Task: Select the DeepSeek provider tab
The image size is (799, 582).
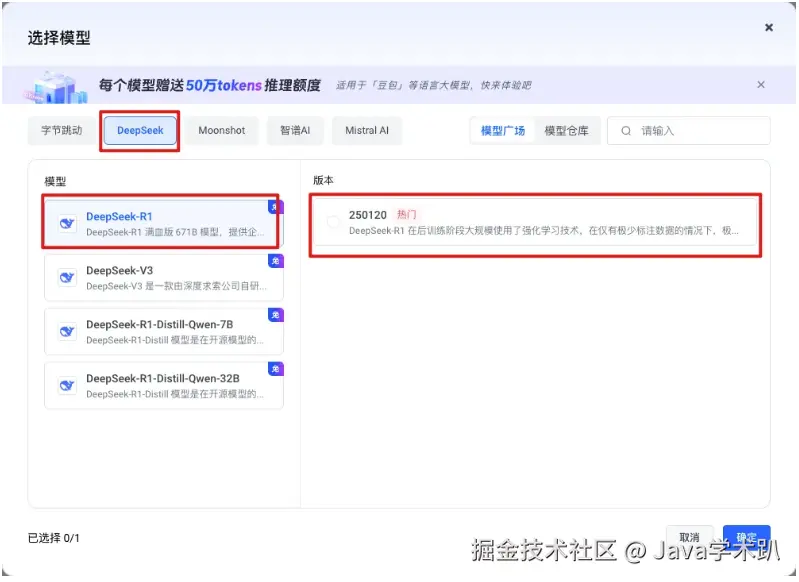Action: [x=140, y=130]
